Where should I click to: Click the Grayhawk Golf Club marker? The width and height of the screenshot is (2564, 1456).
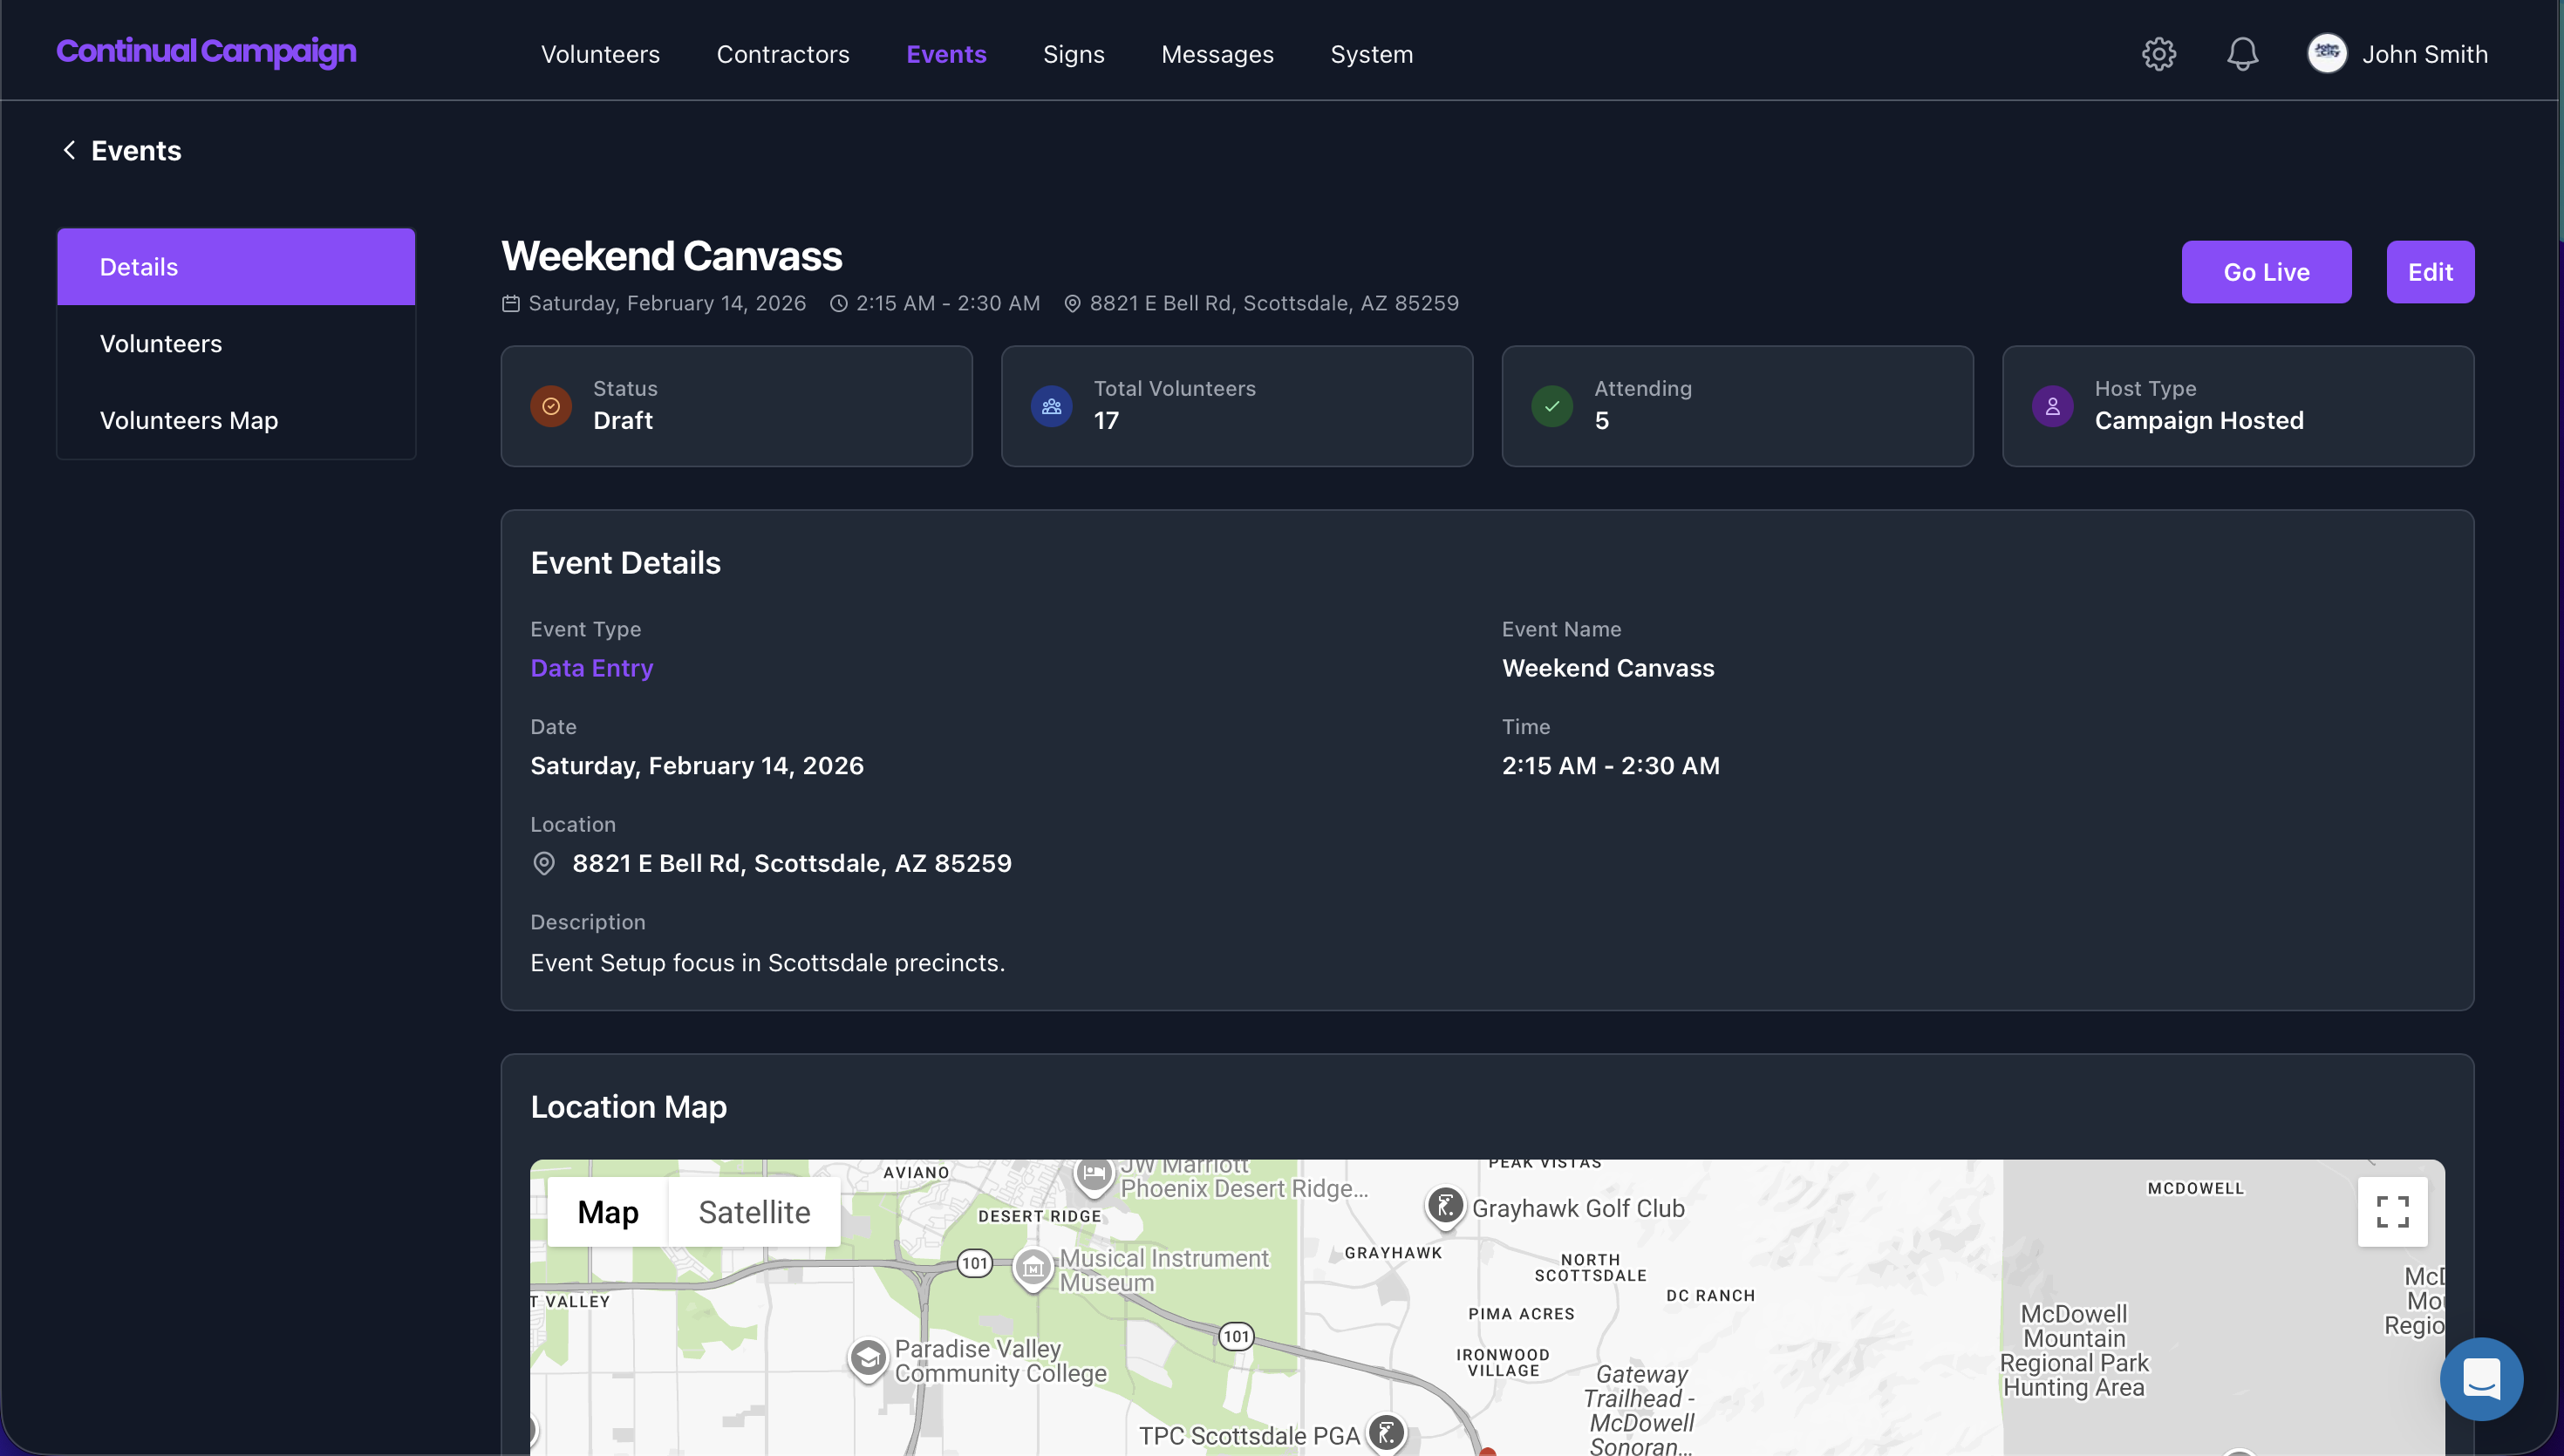(1445, 1206)
